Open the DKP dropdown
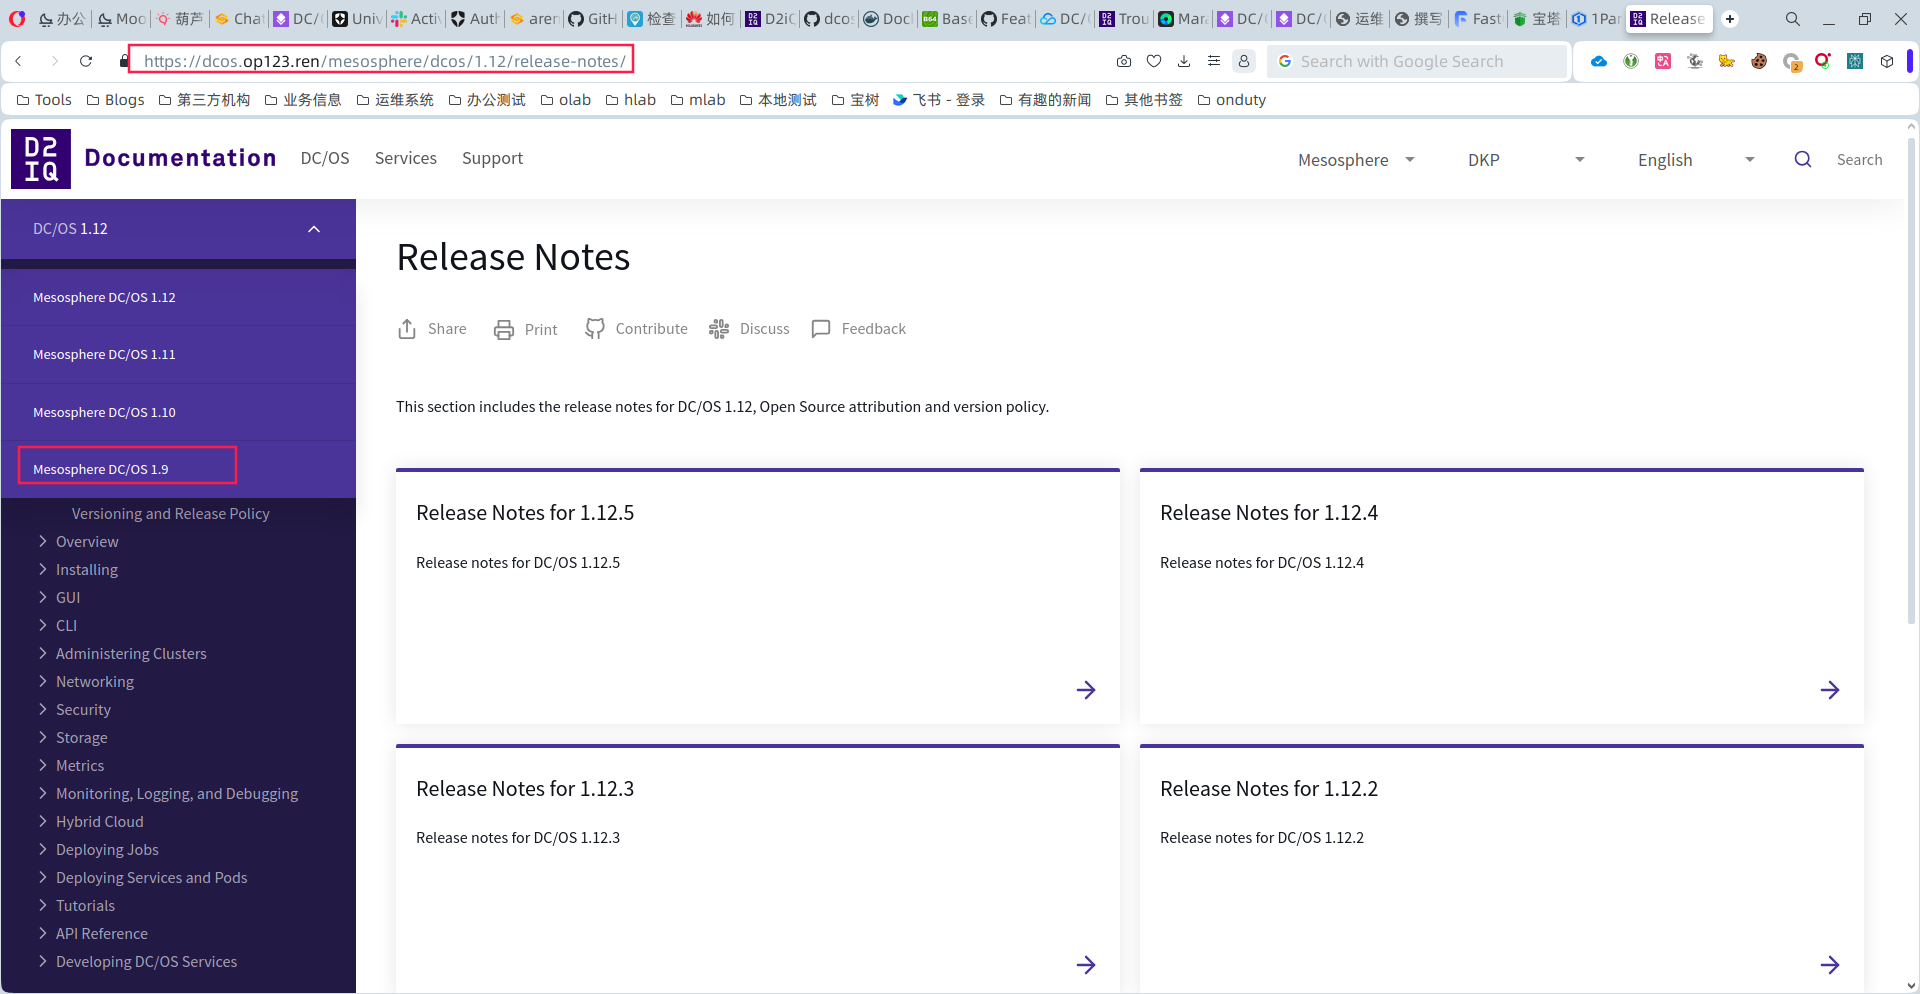The width and height of the screenshot is (1920, 994). point(1526,160)
